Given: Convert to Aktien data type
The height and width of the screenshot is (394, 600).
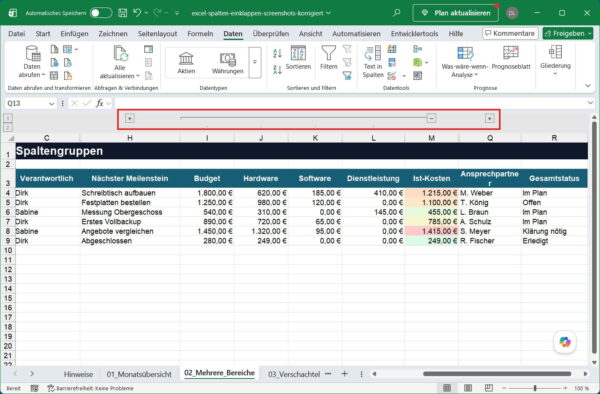Looking at the screenshot, I should [186, 62].
